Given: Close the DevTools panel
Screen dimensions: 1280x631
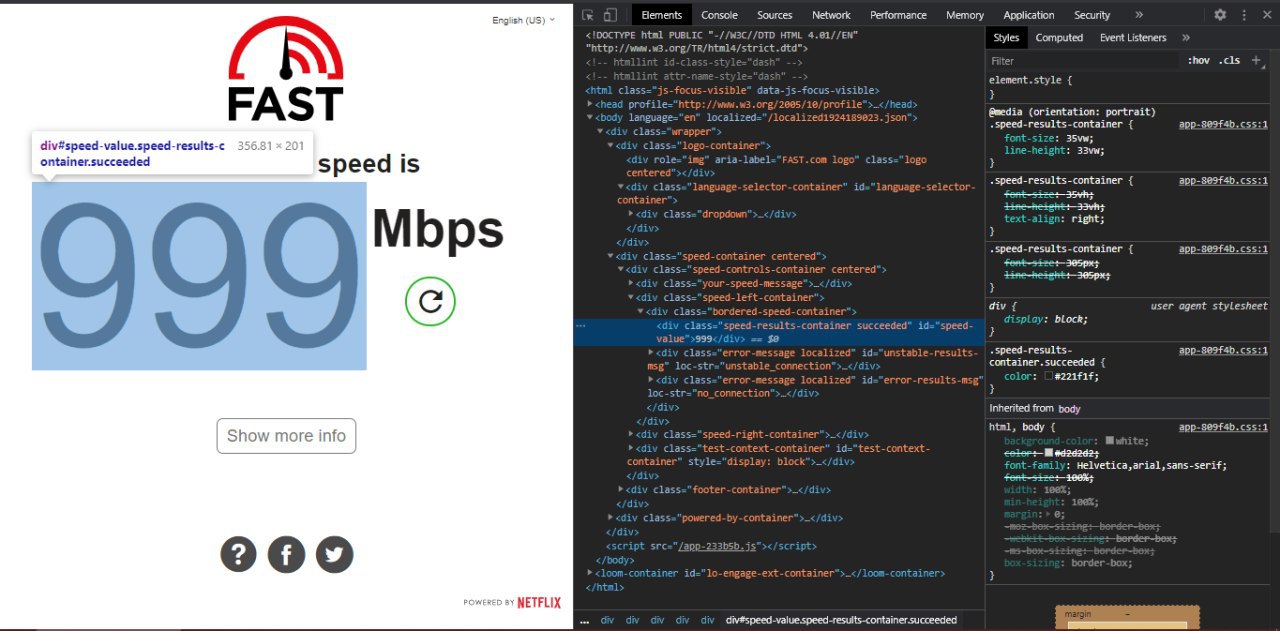Looking at the screenshot, I should [x=1265, y=15].
